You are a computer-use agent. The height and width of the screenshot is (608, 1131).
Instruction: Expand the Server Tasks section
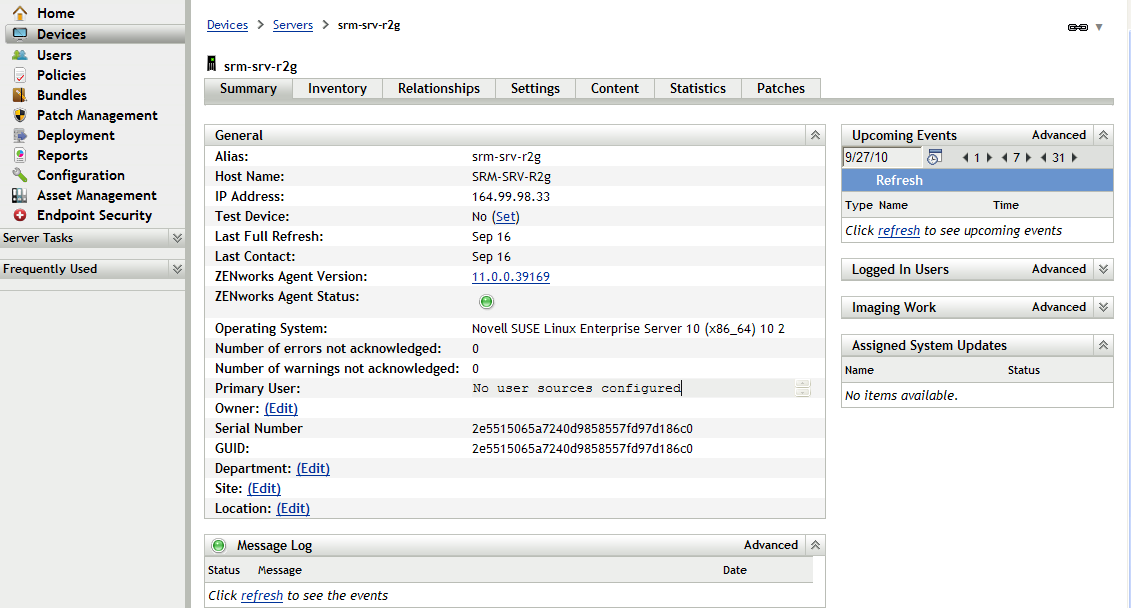(176, 238)
